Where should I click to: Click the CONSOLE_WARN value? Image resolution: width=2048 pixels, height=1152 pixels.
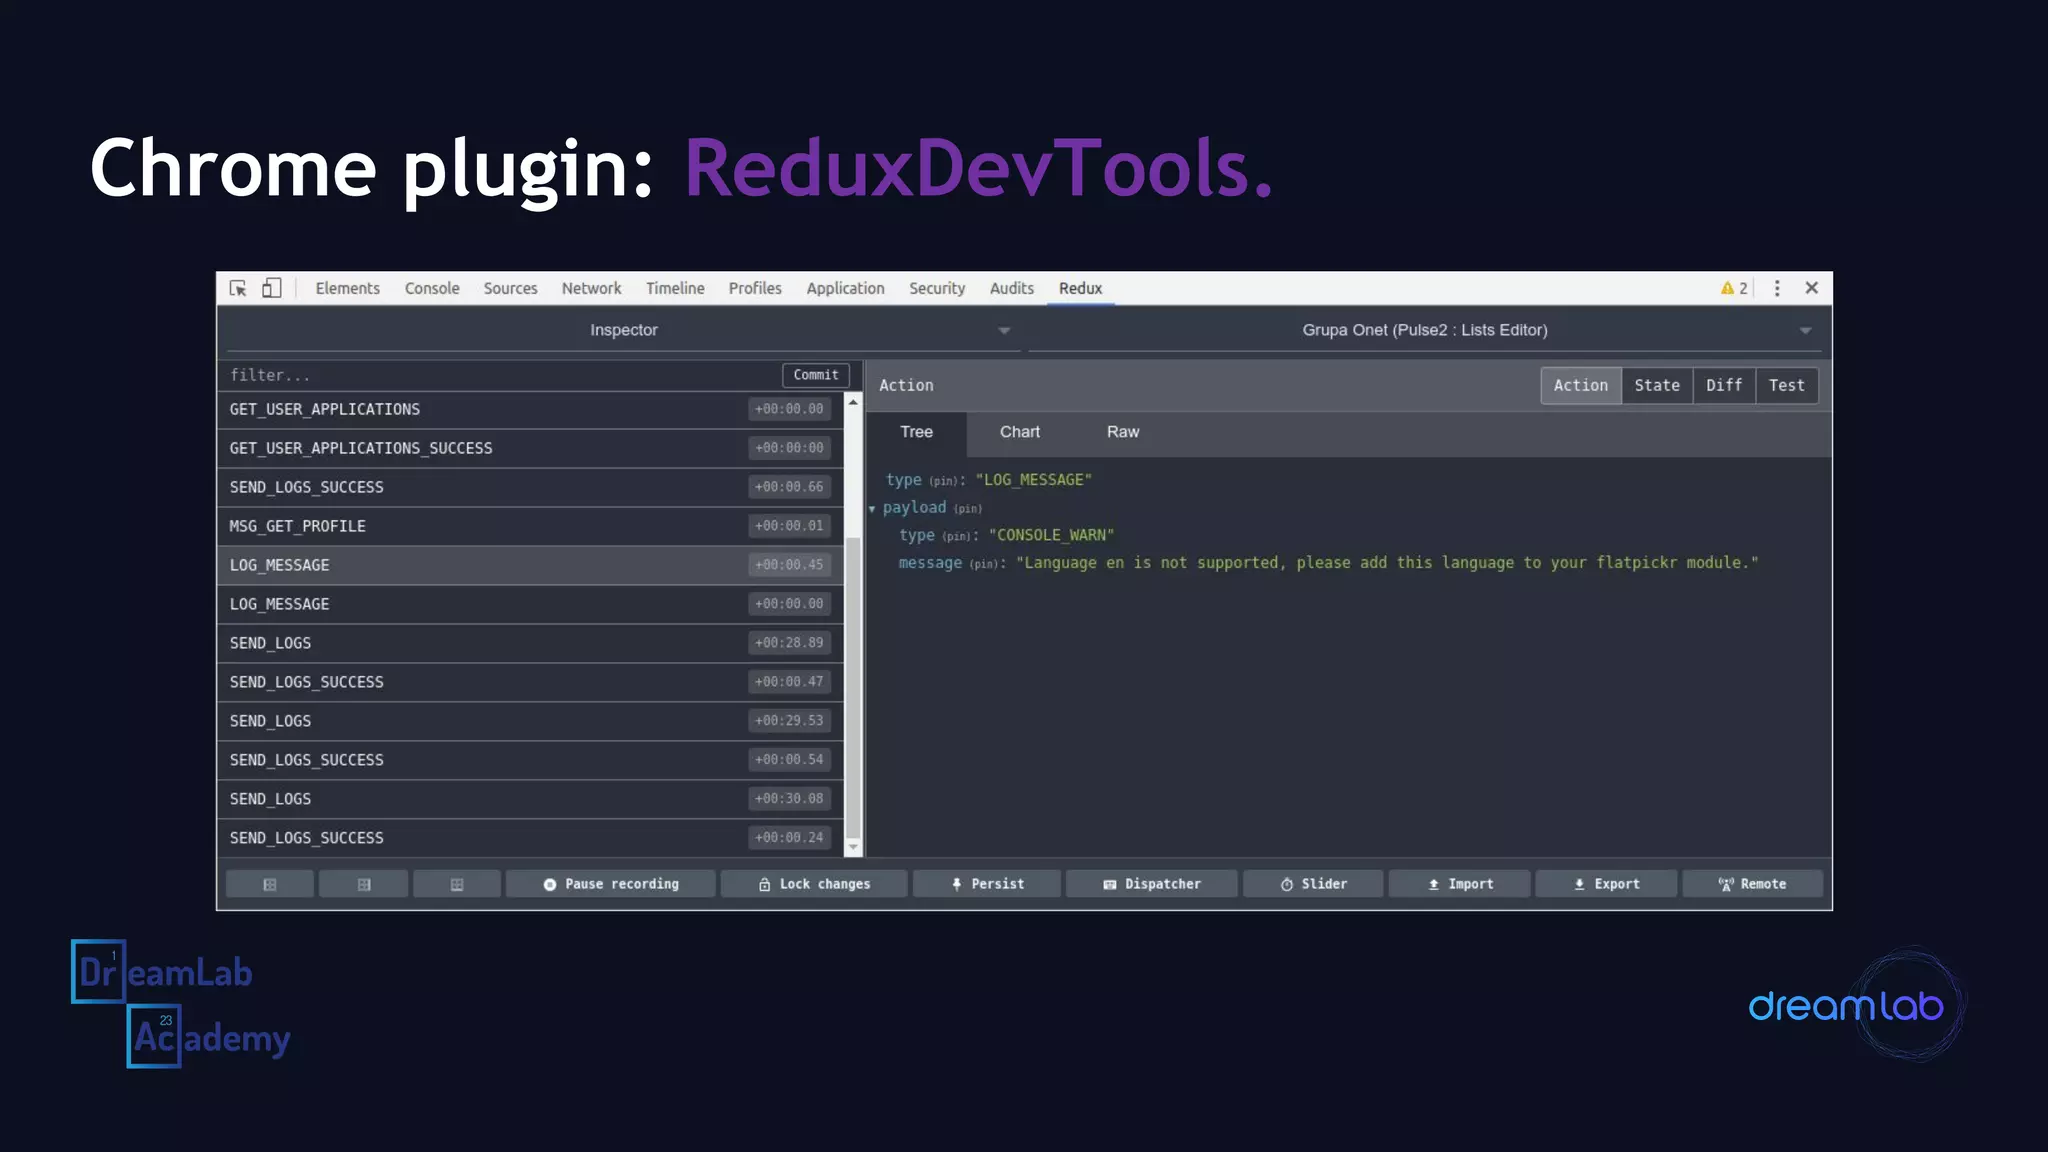tap(1051, 535)
